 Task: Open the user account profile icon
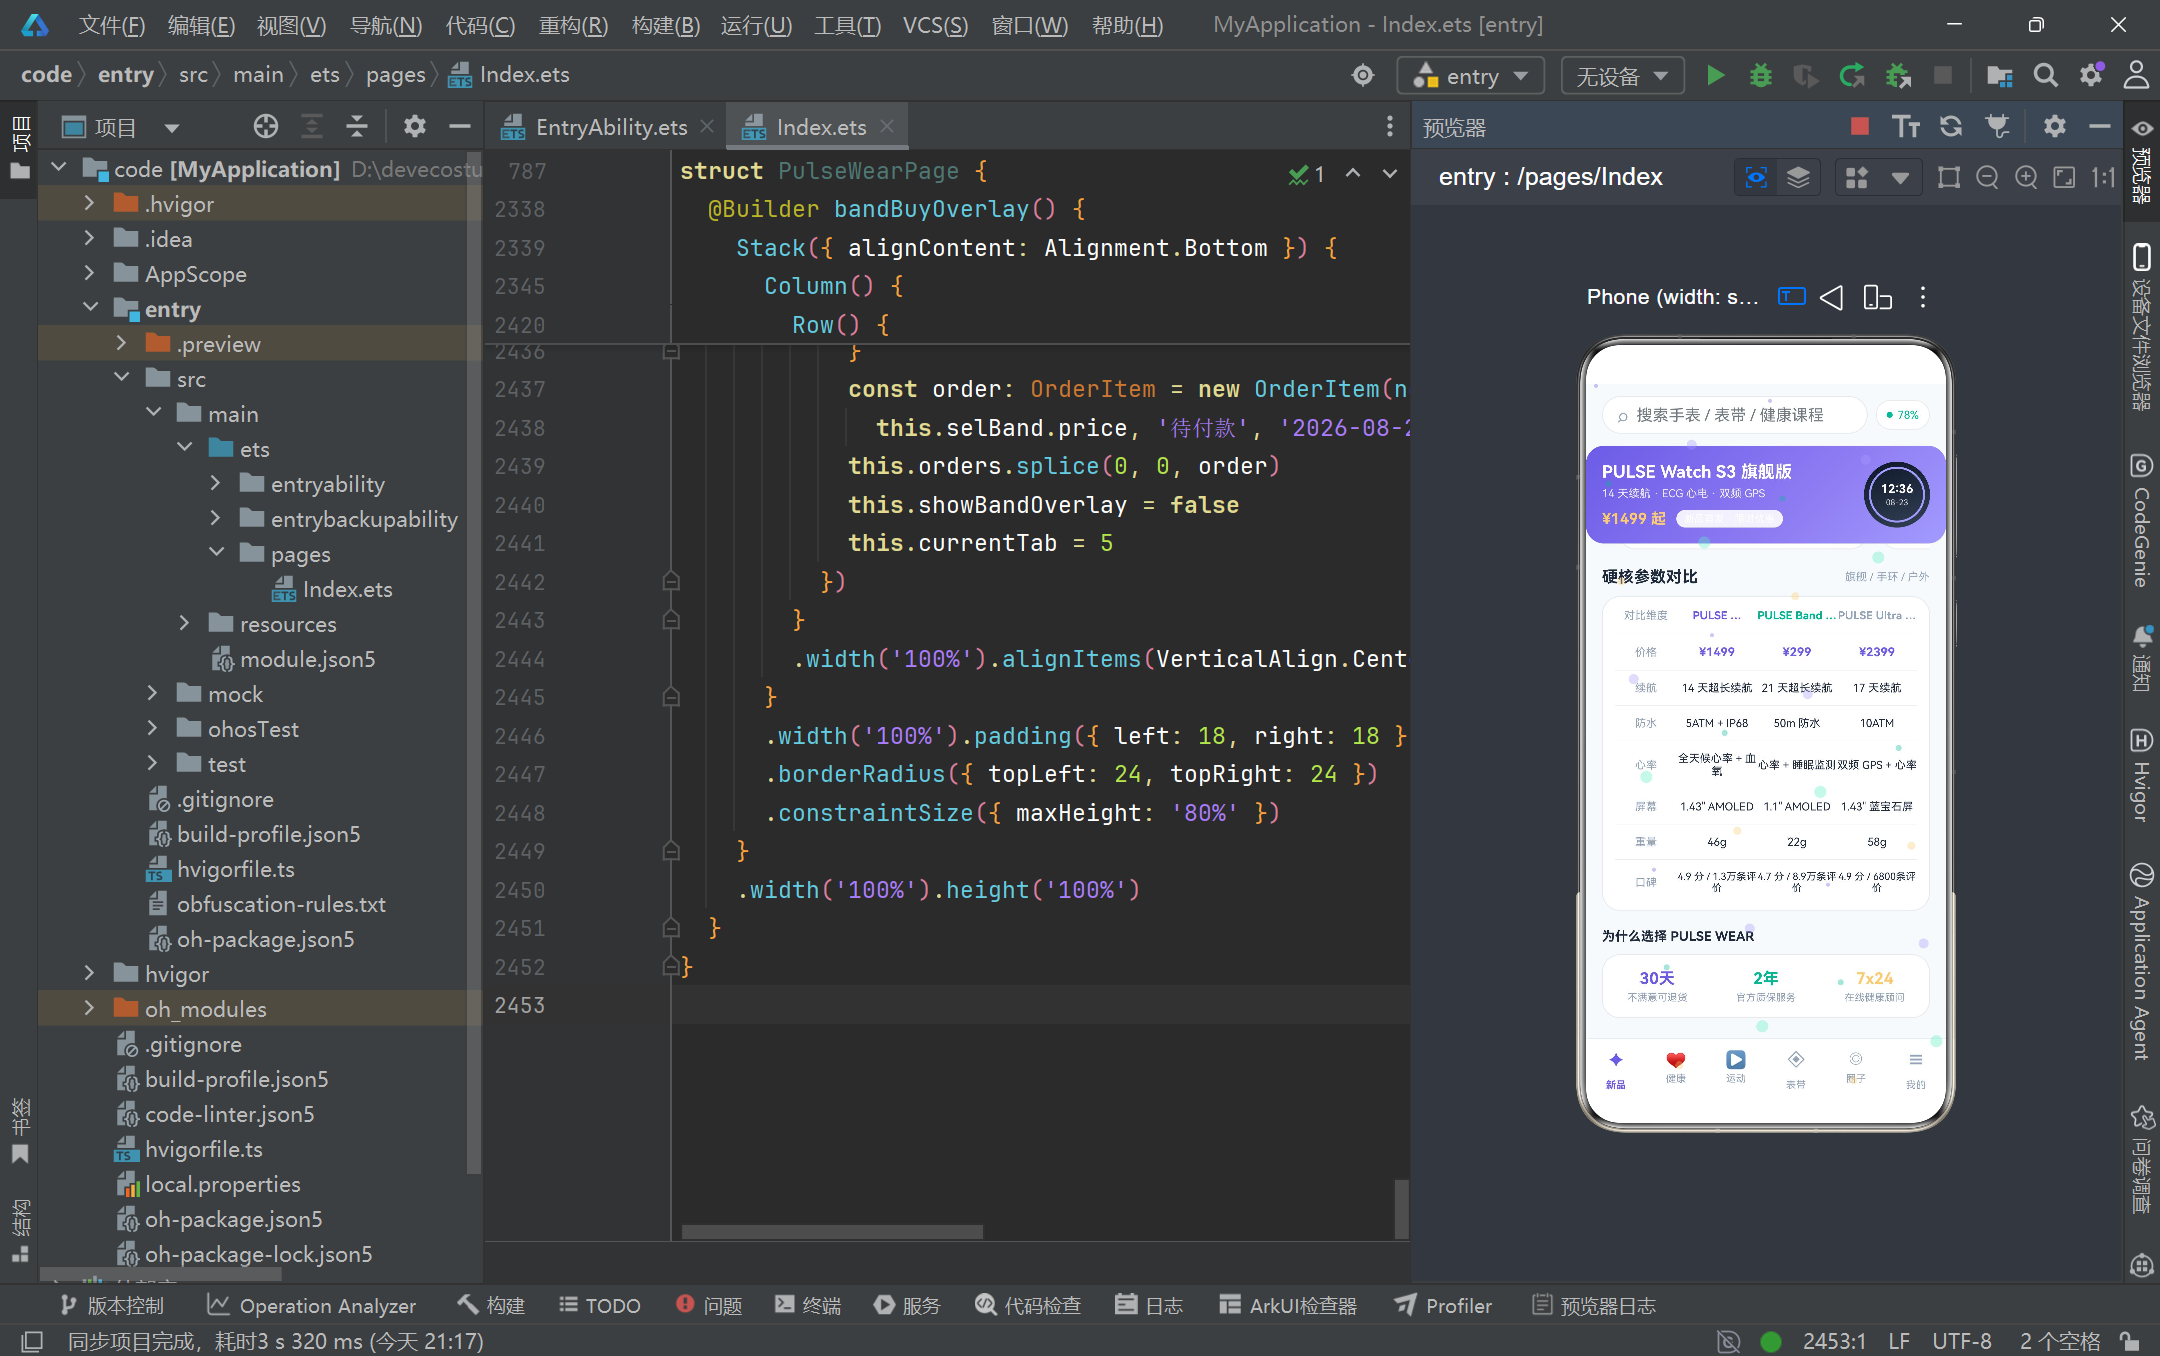click(x=2136, y=76)
